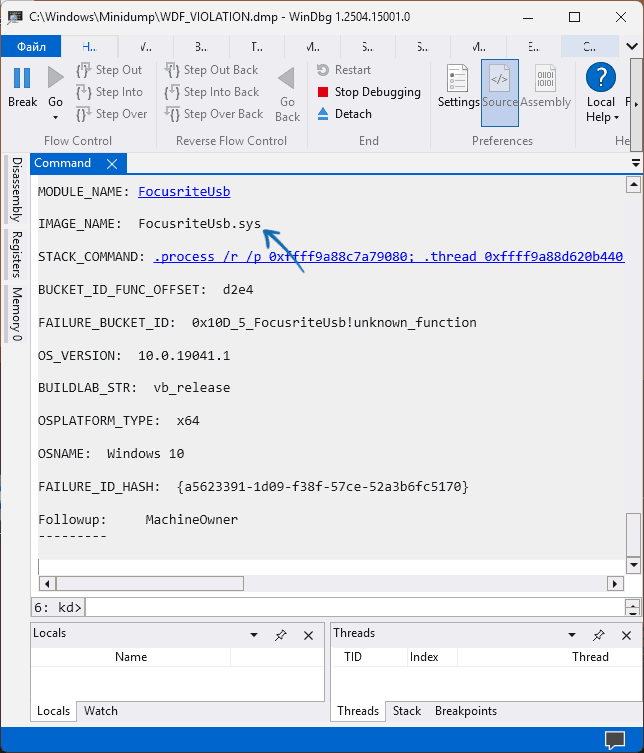Click the Local Help question mark icon

pos(601,77)
